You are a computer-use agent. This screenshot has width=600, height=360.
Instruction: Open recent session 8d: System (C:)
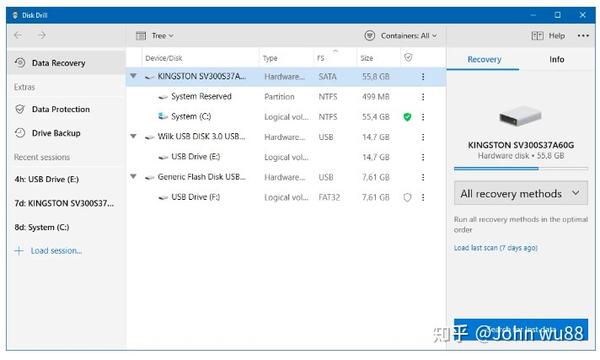pos(42,227)
